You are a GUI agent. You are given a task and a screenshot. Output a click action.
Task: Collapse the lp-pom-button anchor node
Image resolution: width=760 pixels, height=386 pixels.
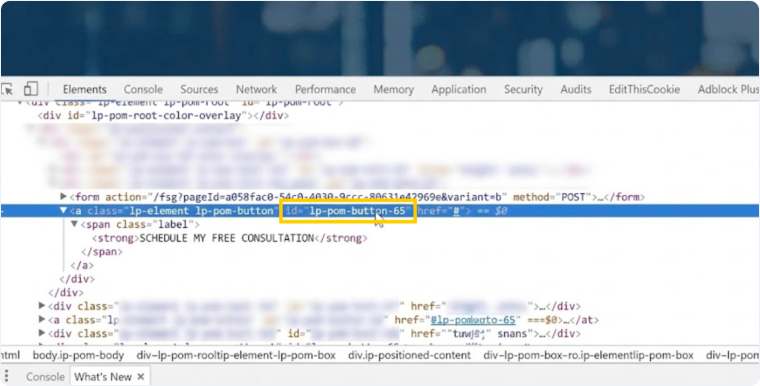pyautogui.click(x=63, y=210)
